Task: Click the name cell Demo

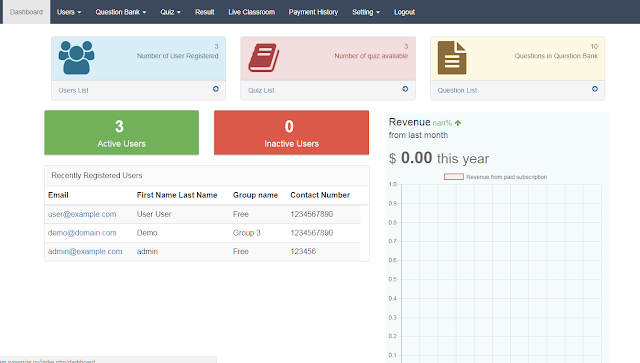Action: pos(147,233)
